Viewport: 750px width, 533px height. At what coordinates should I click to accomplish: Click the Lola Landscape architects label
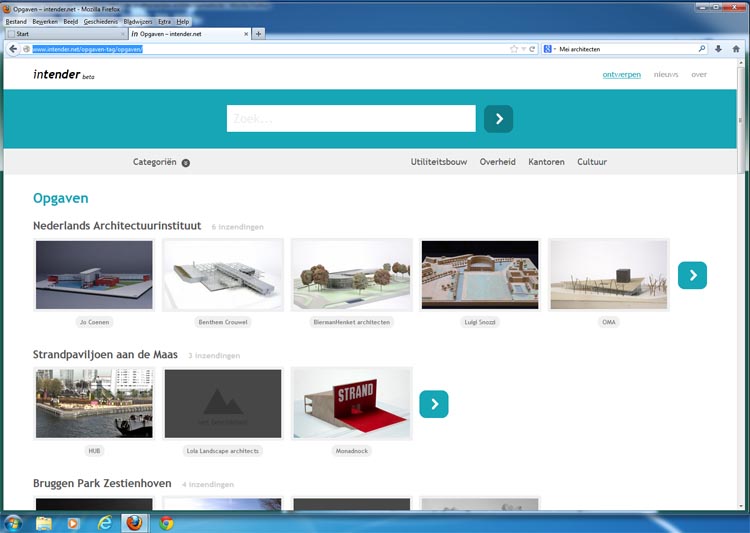tap(223, 451)
